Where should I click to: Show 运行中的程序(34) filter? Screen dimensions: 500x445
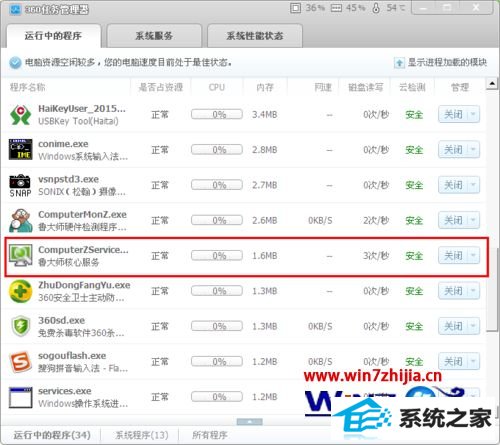[x=52, y=435]
